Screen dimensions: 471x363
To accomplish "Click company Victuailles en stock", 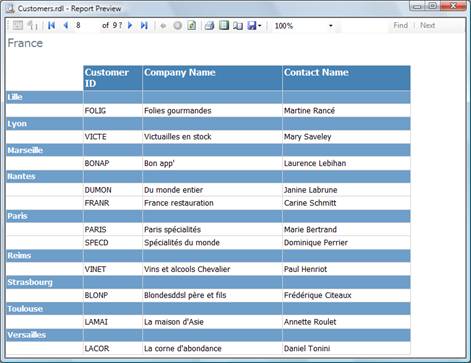I will pos(178,137).
